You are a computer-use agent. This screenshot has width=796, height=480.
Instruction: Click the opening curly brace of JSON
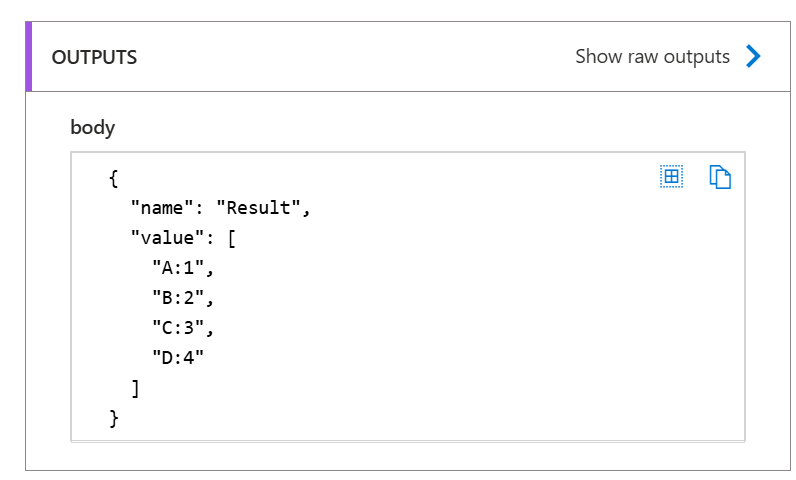114,179
